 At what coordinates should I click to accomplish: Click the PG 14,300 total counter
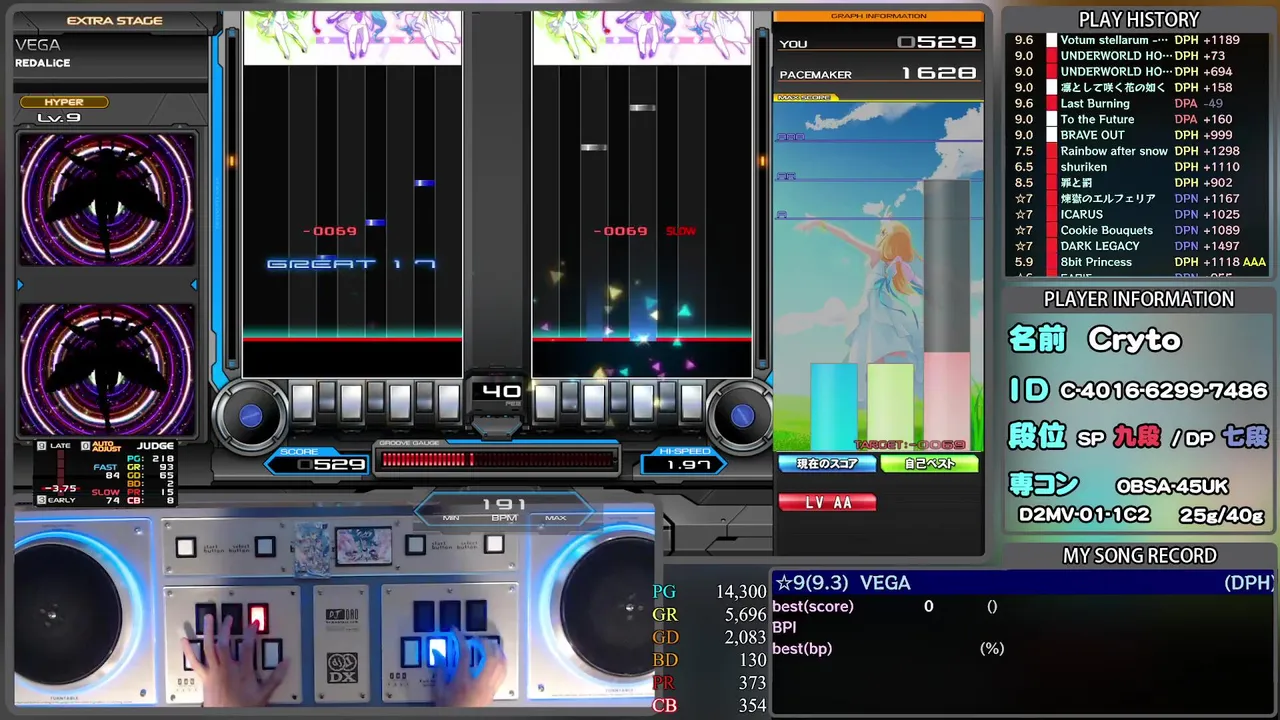click(709, 592)
